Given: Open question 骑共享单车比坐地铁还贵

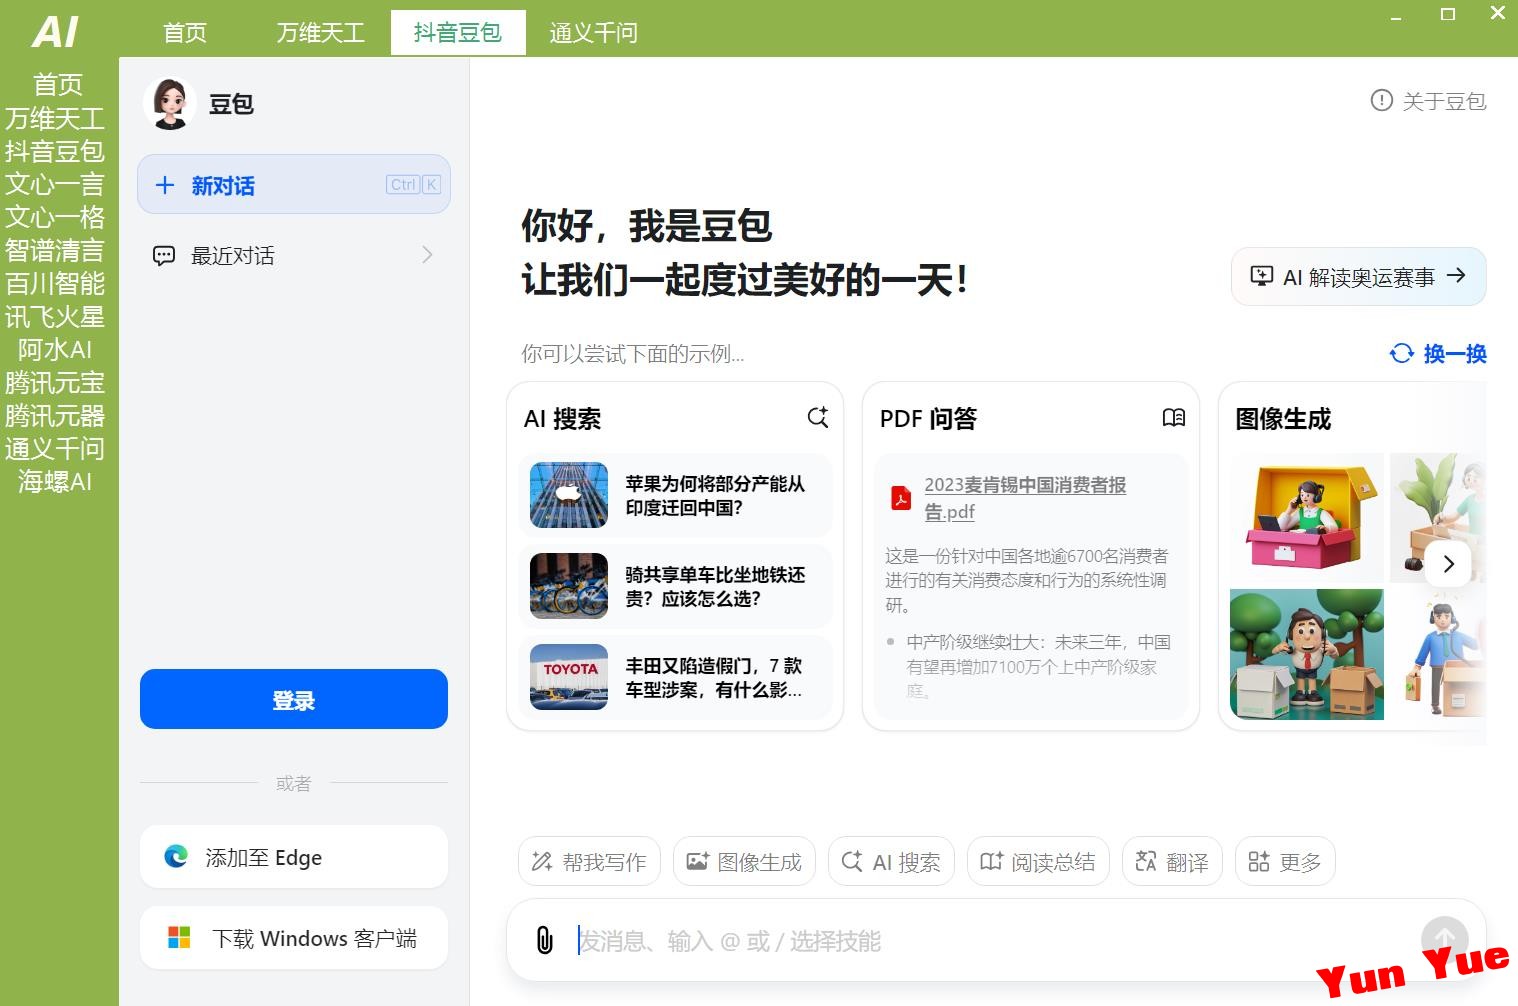Looking at the screenshot, I should 676,586.
